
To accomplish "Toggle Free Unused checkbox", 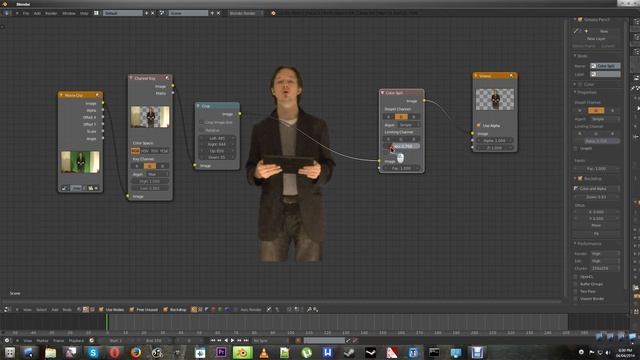I will point(131,309).
